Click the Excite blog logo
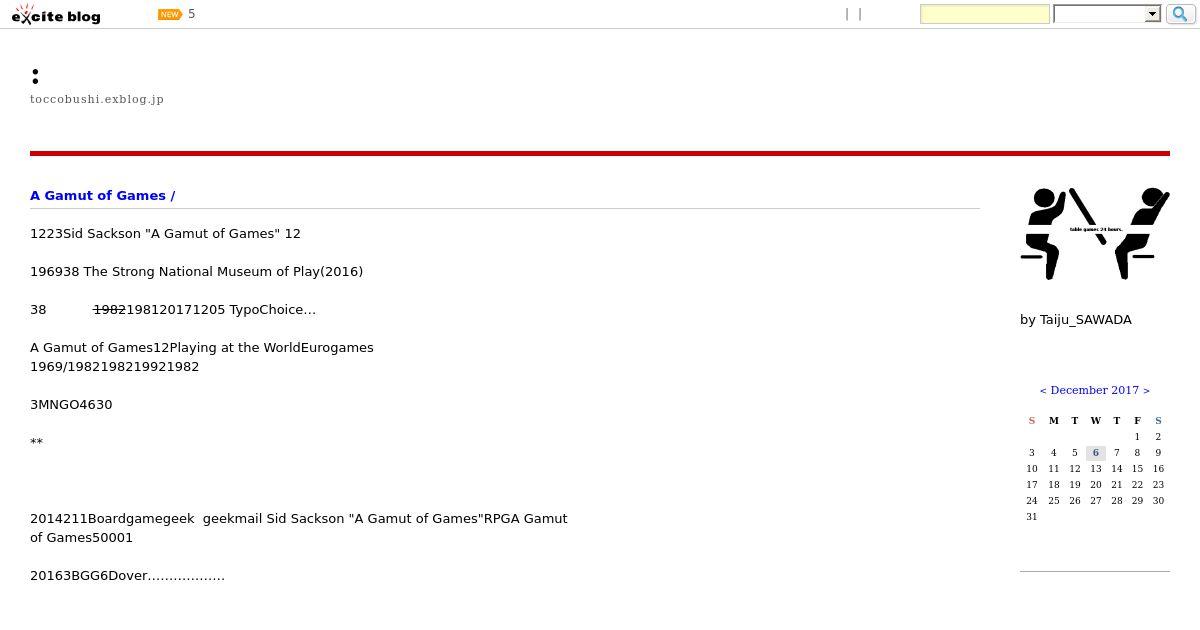The image size is (1200, 630). (x=56, y=14)
